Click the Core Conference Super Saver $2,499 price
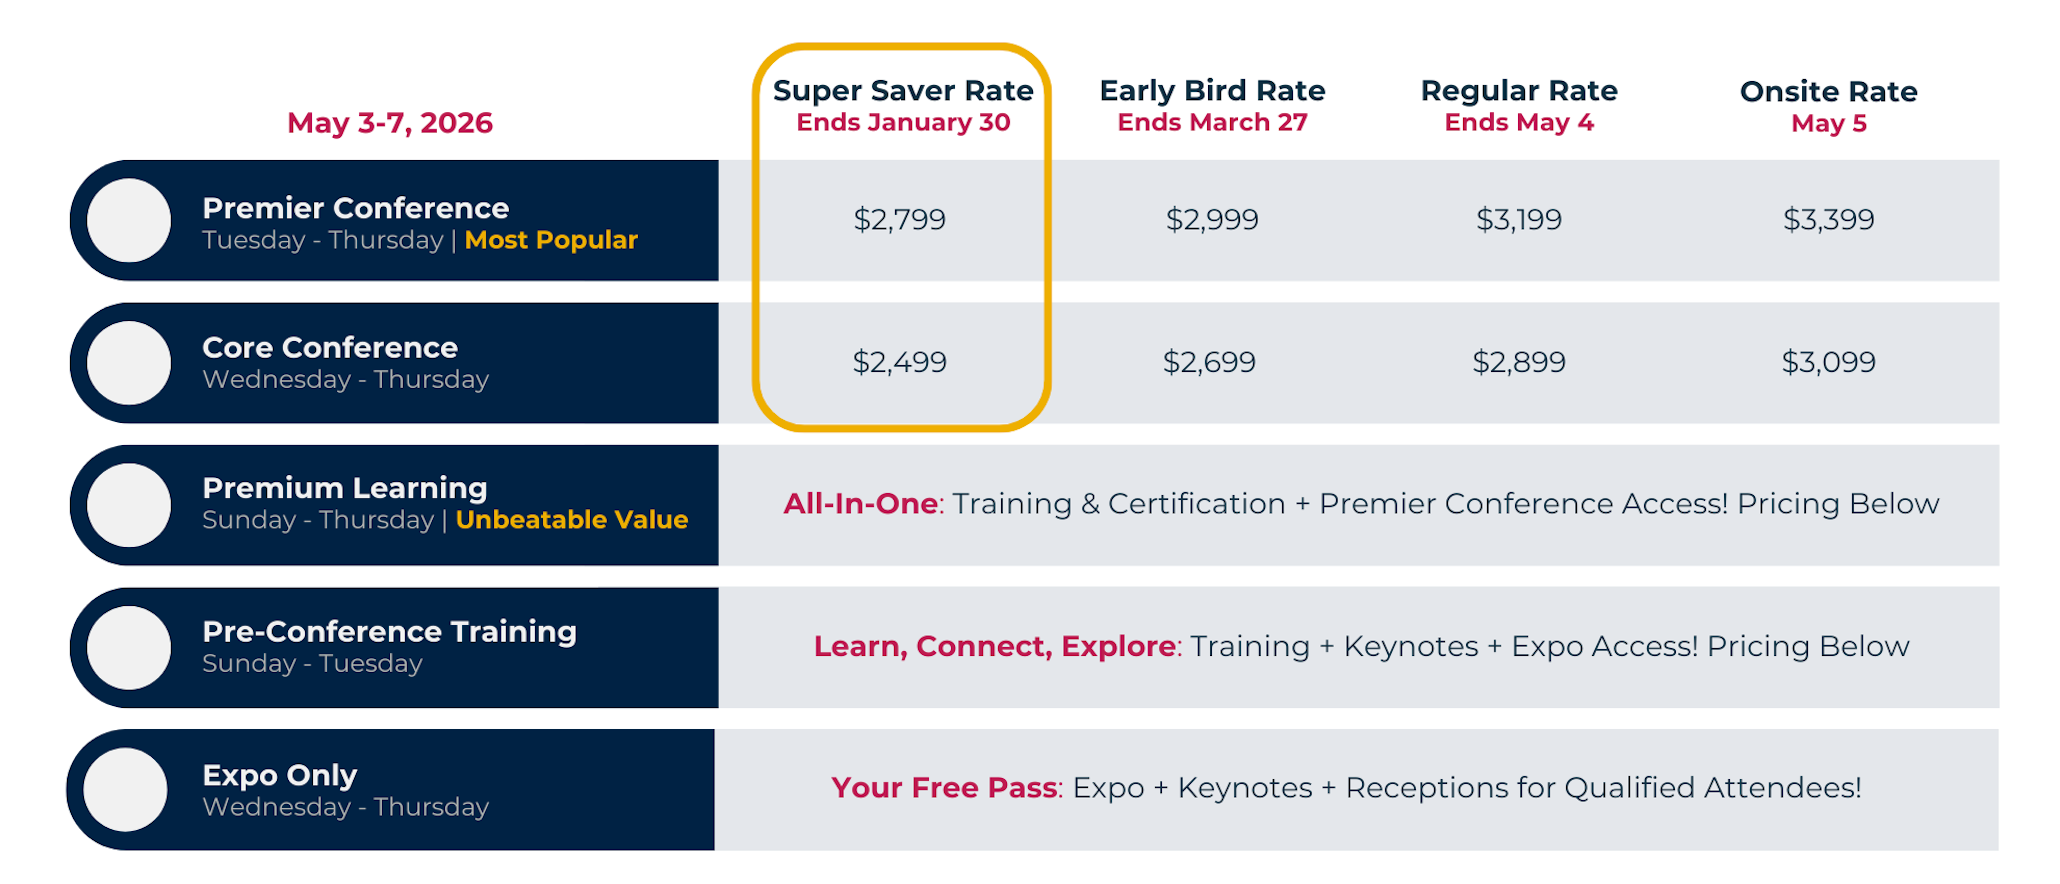 (899, 362)
